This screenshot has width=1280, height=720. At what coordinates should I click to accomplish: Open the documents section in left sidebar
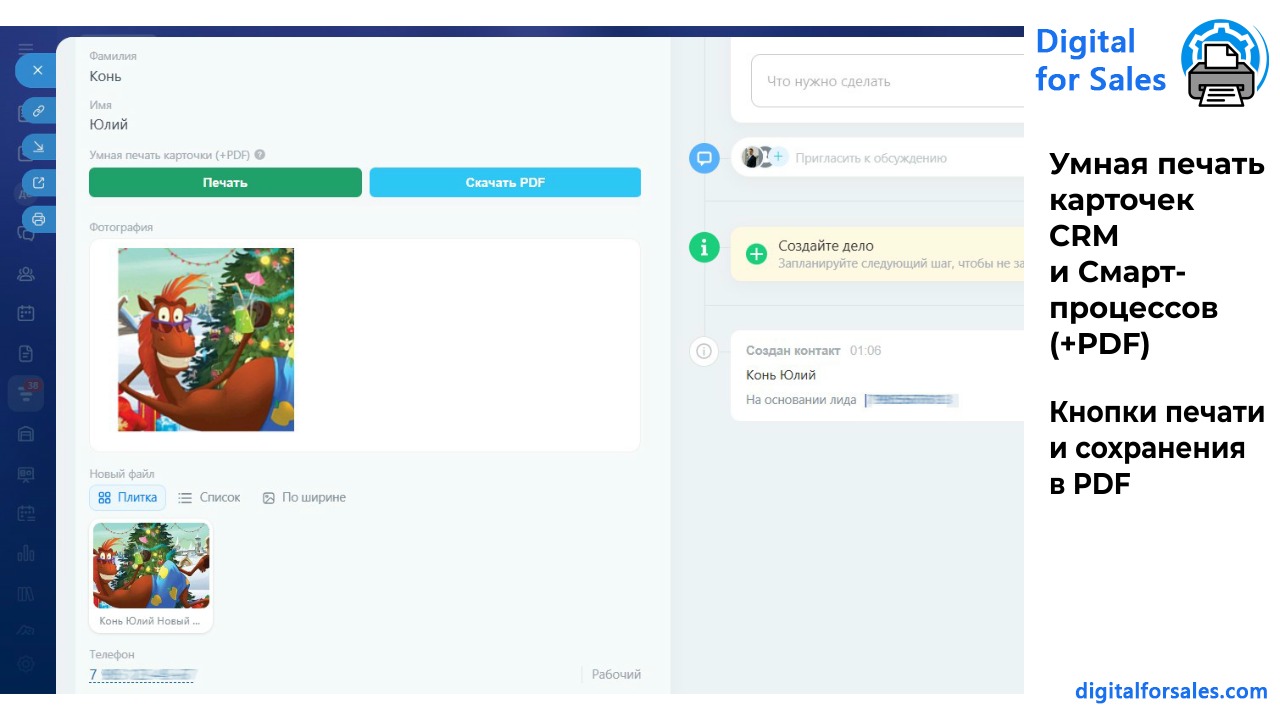pos(26,353)
